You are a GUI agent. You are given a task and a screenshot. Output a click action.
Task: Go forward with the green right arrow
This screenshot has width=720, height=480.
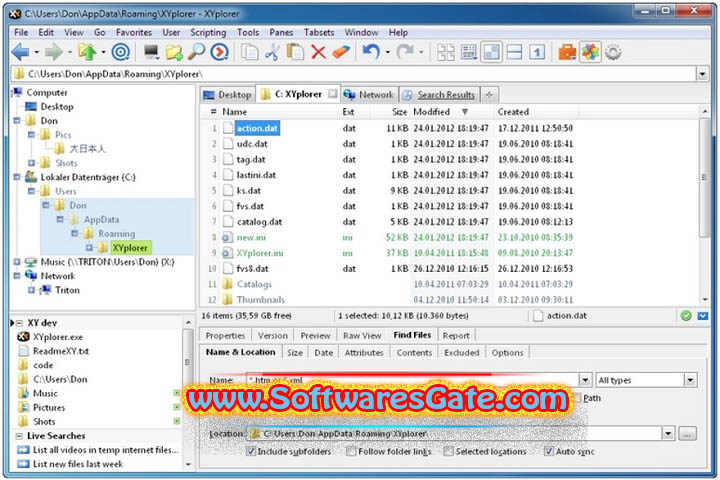click(x=54, y=52)
